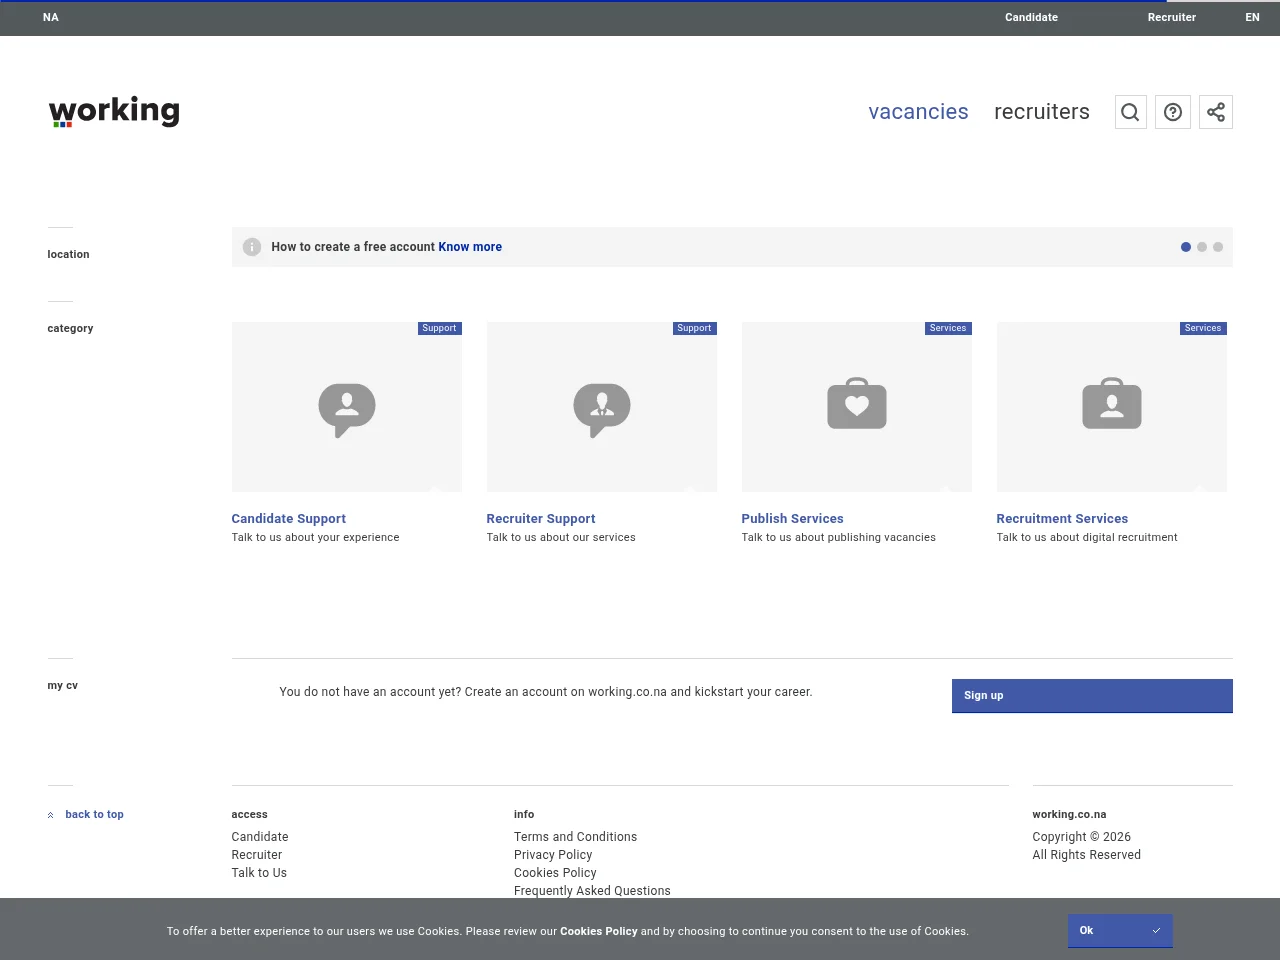The width and height of the screenshot is (1280, 960).
Task: Click the Sign up button
Action: (1092, 696)
